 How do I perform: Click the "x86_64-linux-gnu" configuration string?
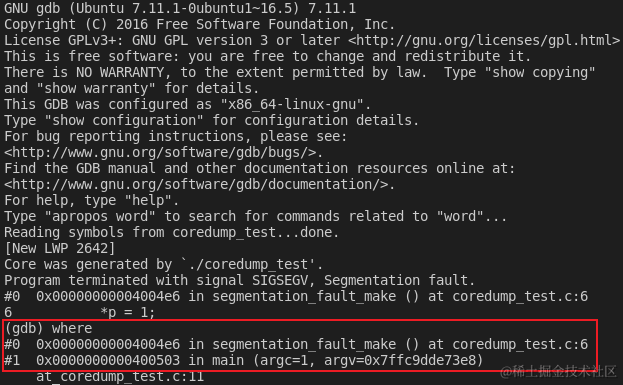tap(292, 104)
